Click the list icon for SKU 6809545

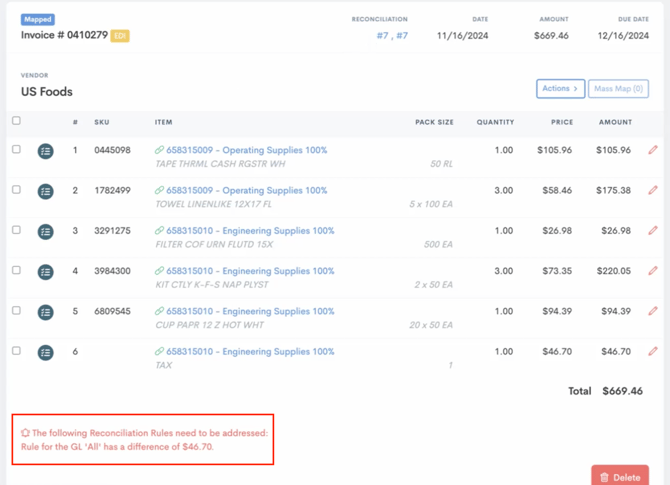[x=45, y=312]
